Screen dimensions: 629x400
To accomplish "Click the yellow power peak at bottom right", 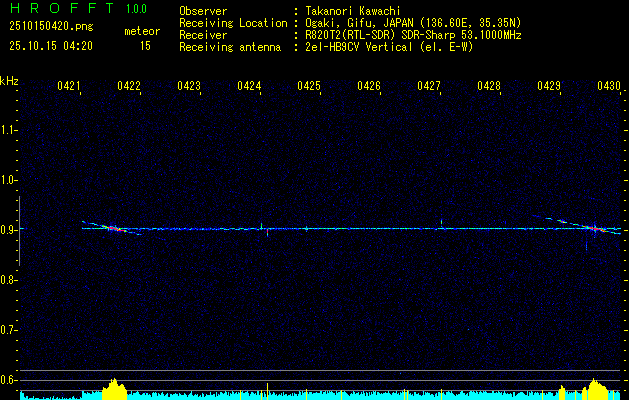I will coord(598,389).
